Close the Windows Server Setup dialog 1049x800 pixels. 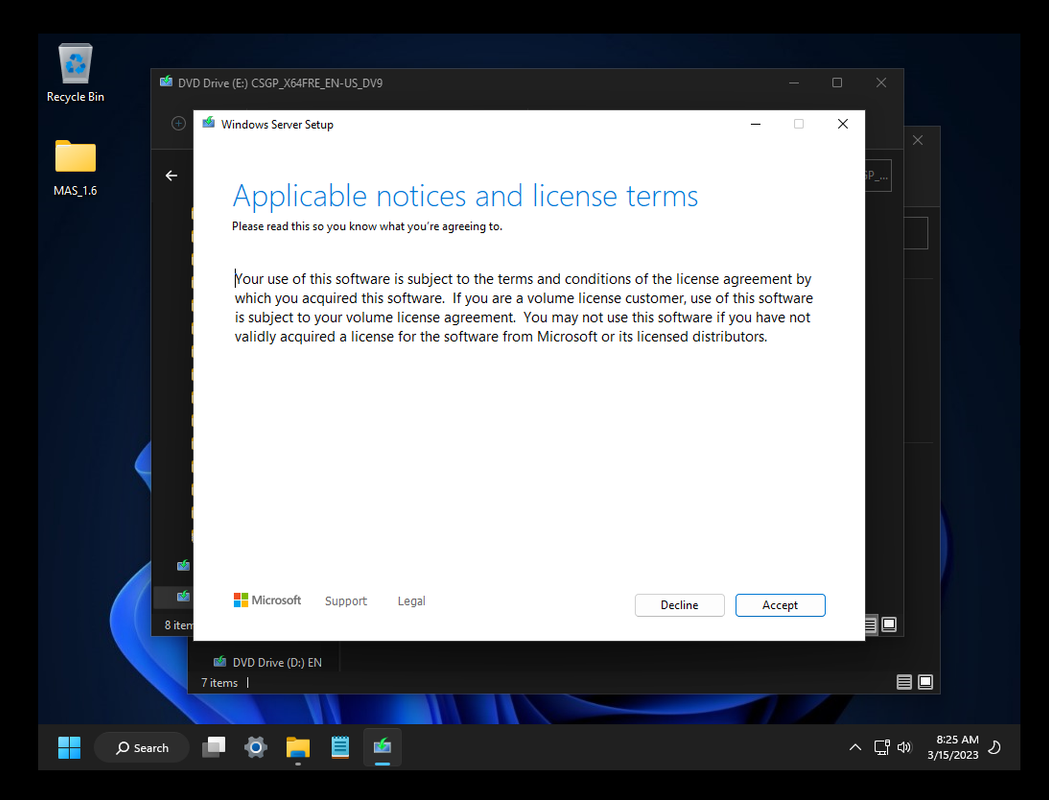click(x=843, y=124)
